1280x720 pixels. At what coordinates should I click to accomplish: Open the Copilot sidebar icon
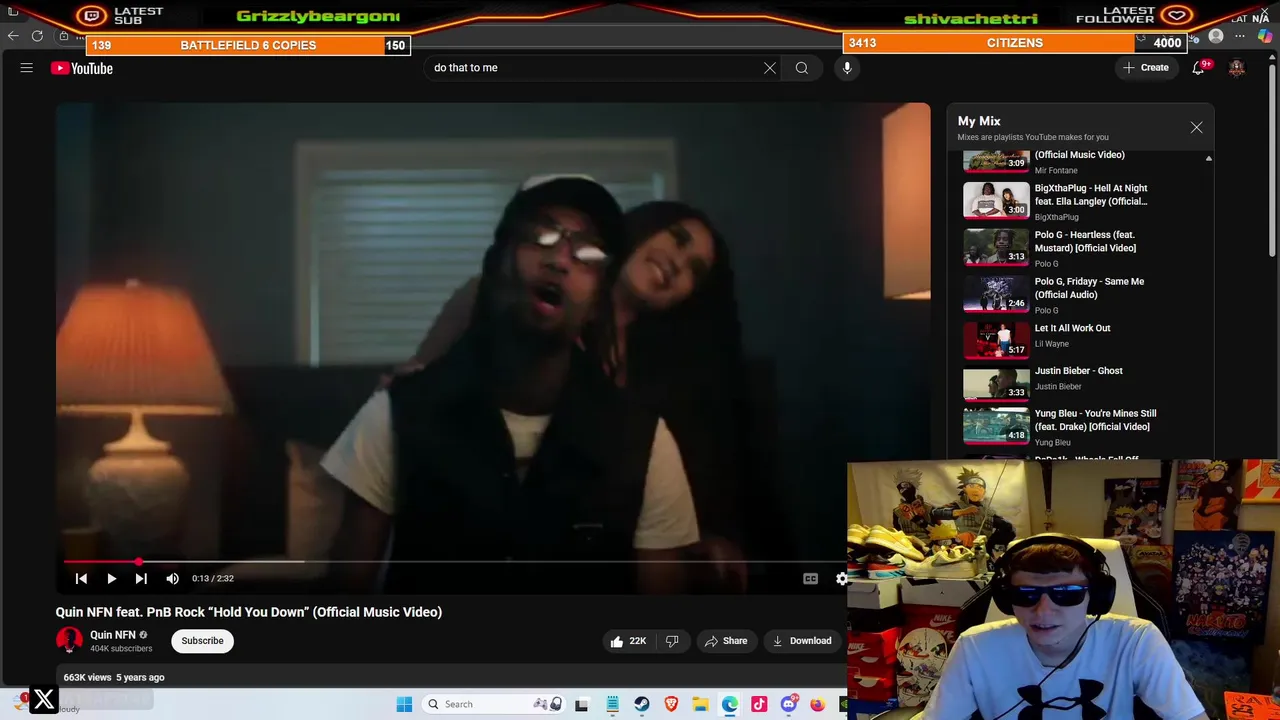tap(1265, 36)
